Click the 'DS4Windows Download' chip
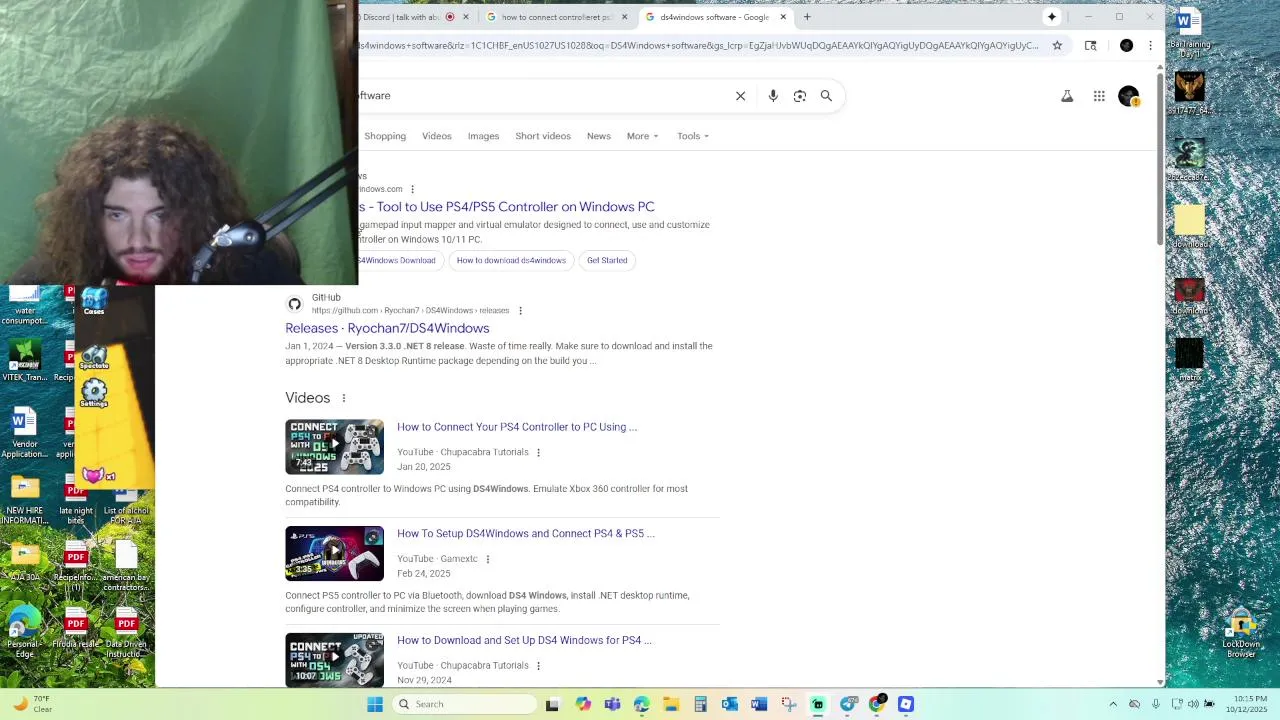This screenshot has width=1280, height=720. [x=400, y=260]
